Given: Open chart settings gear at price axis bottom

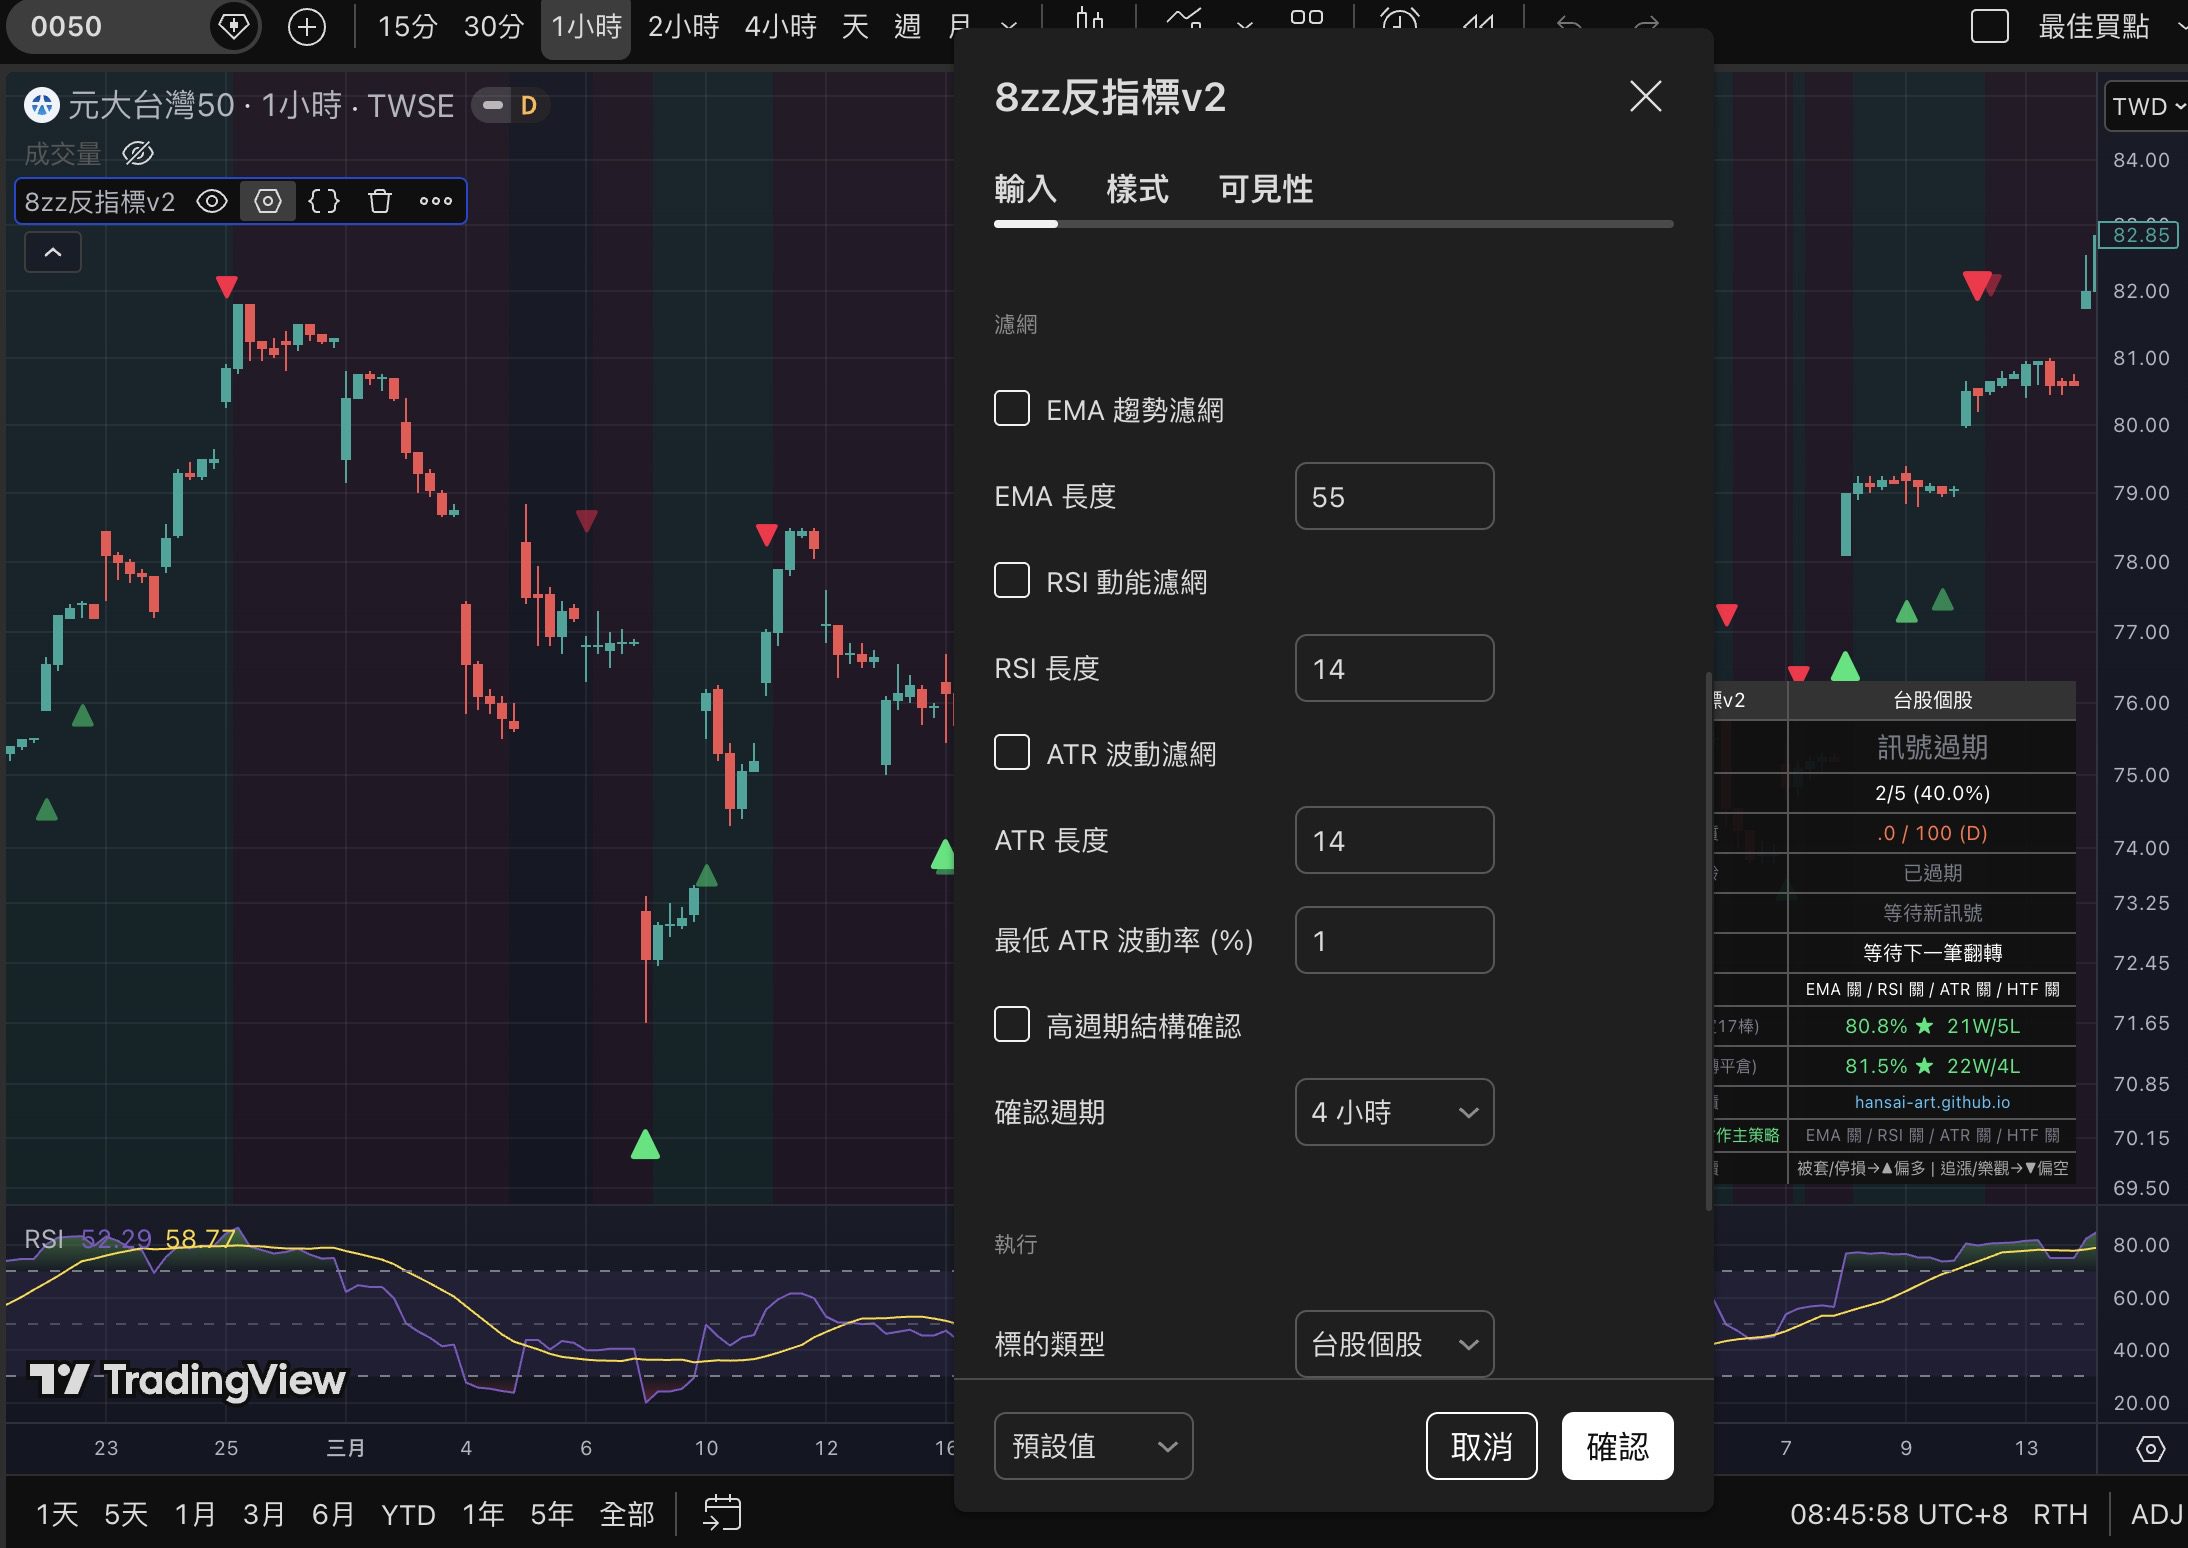Looking at the screenshot, I should pos(2150,1448).
